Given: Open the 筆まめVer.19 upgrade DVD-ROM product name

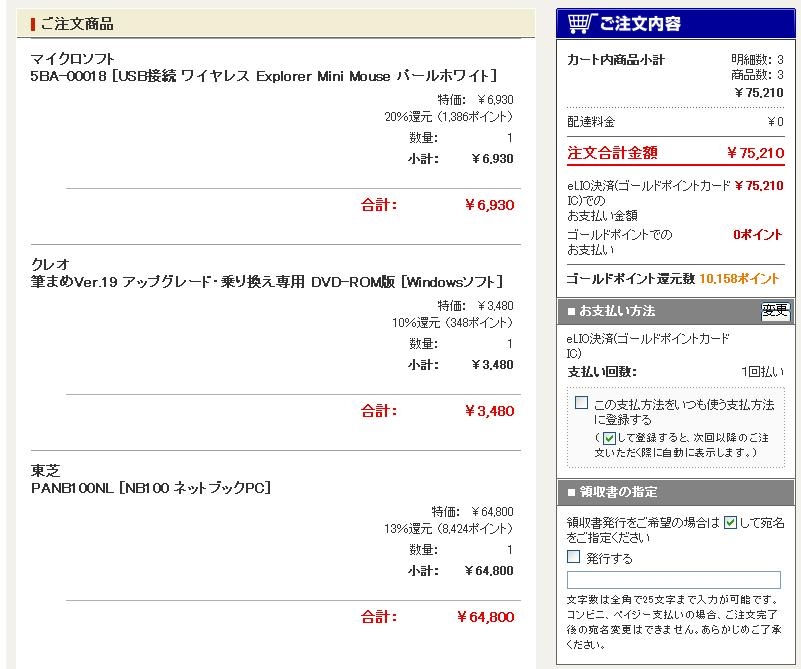Looking at the screenshot, I should click(266, 282).
